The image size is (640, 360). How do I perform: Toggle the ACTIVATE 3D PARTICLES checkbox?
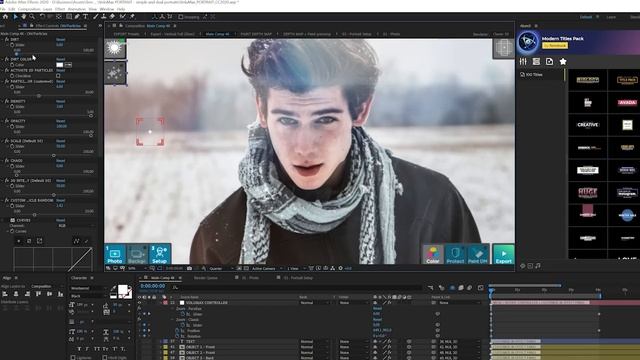click(x=58, y=76)
